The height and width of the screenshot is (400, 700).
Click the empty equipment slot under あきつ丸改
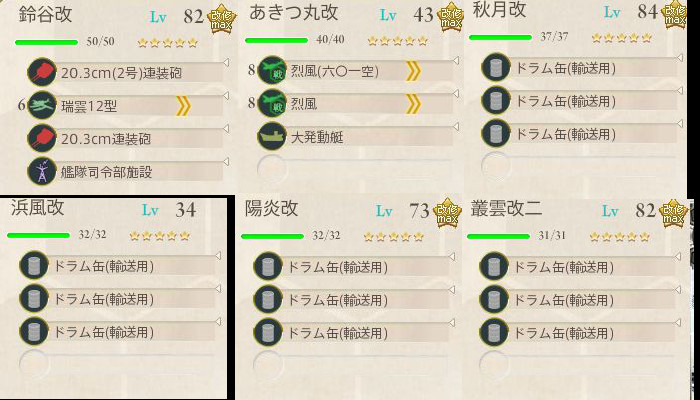[x=272, y=168]
